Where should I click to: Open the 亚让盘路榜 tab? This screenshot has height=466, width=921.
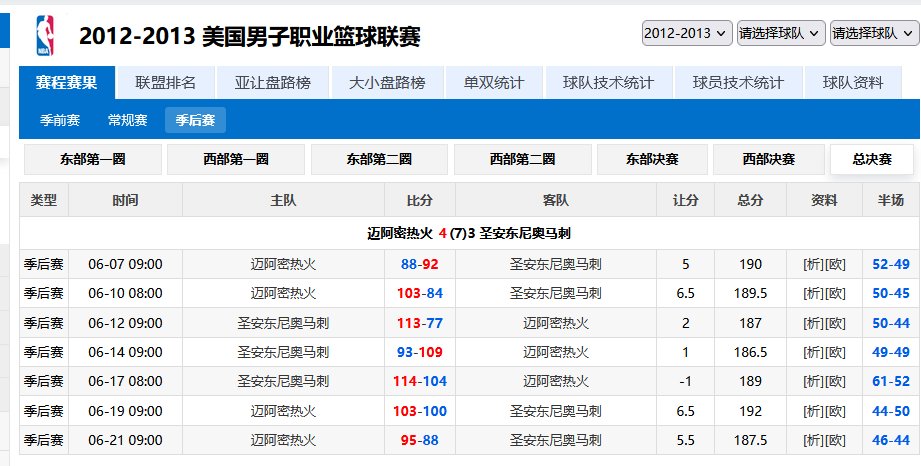click(x=273, y=82)
